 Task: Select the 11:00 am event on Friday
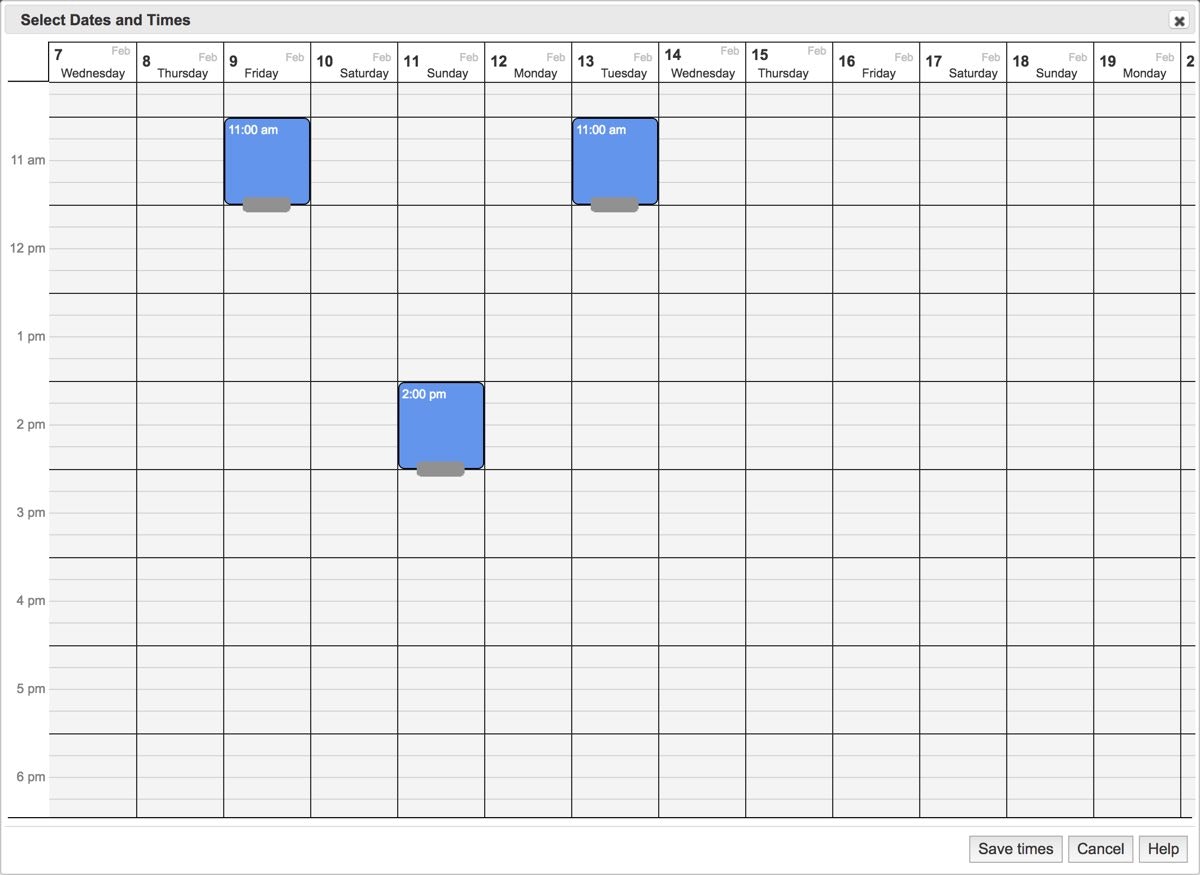click(266, 160)
